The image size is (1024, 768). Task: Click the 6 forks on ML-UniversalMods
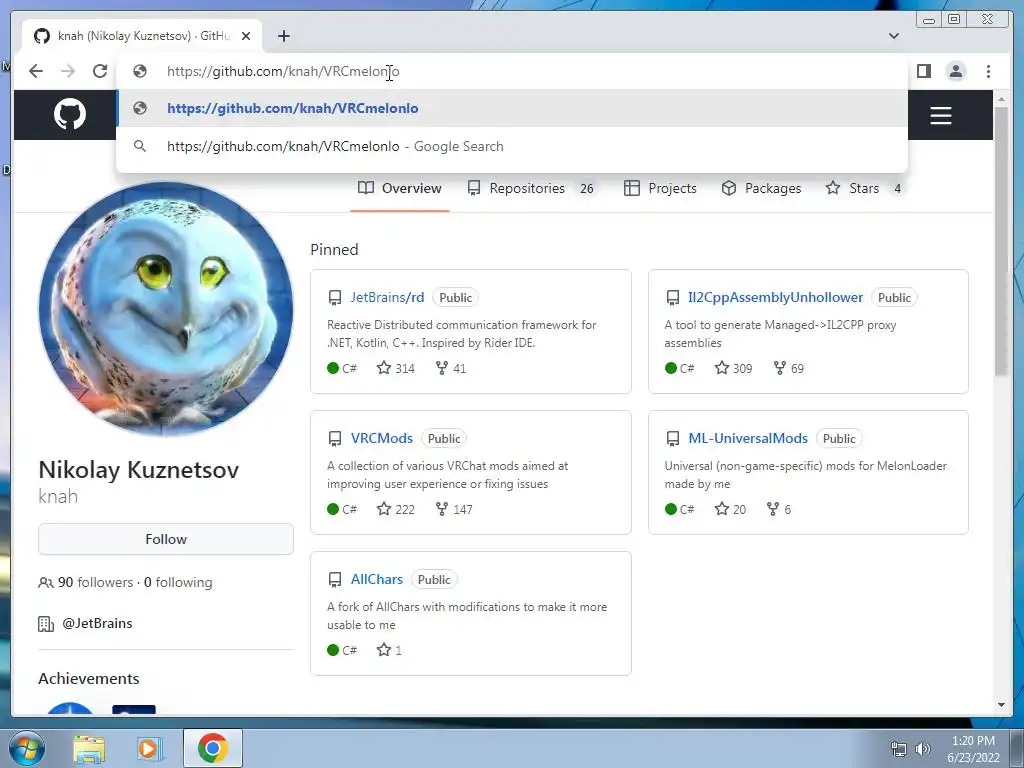[778, 509]
